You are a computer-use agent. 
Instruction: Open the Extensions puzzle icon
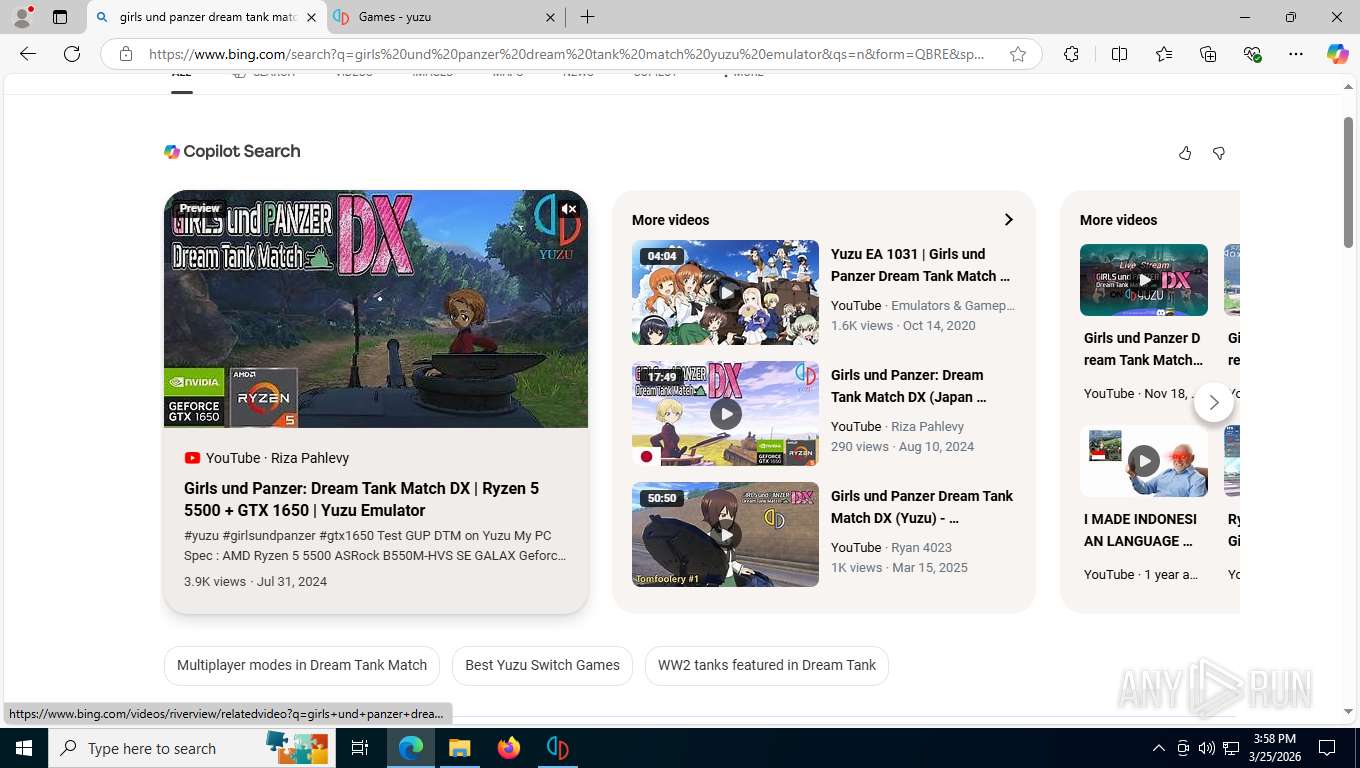tap(1071, 54)
